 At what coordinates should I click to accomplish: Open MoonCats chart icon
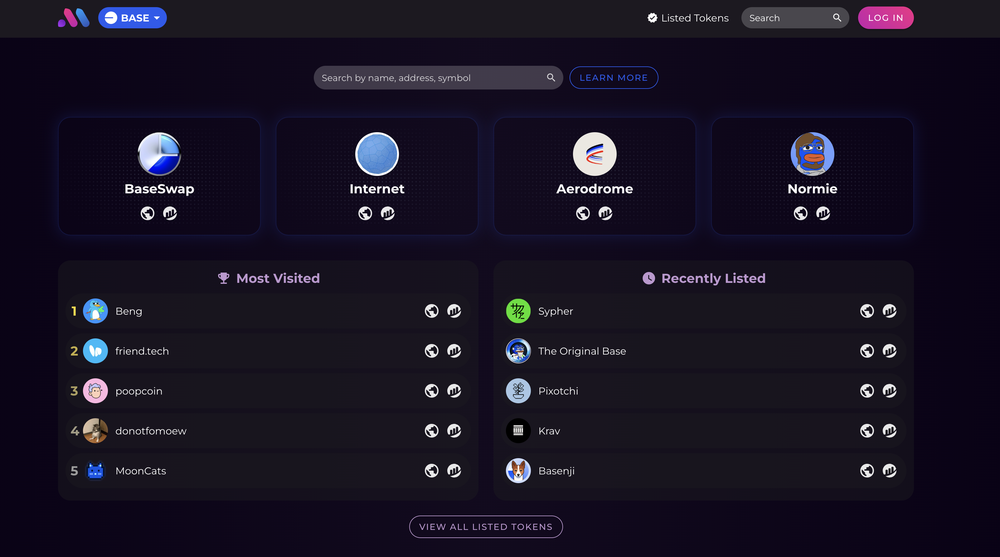click(454, 470)
